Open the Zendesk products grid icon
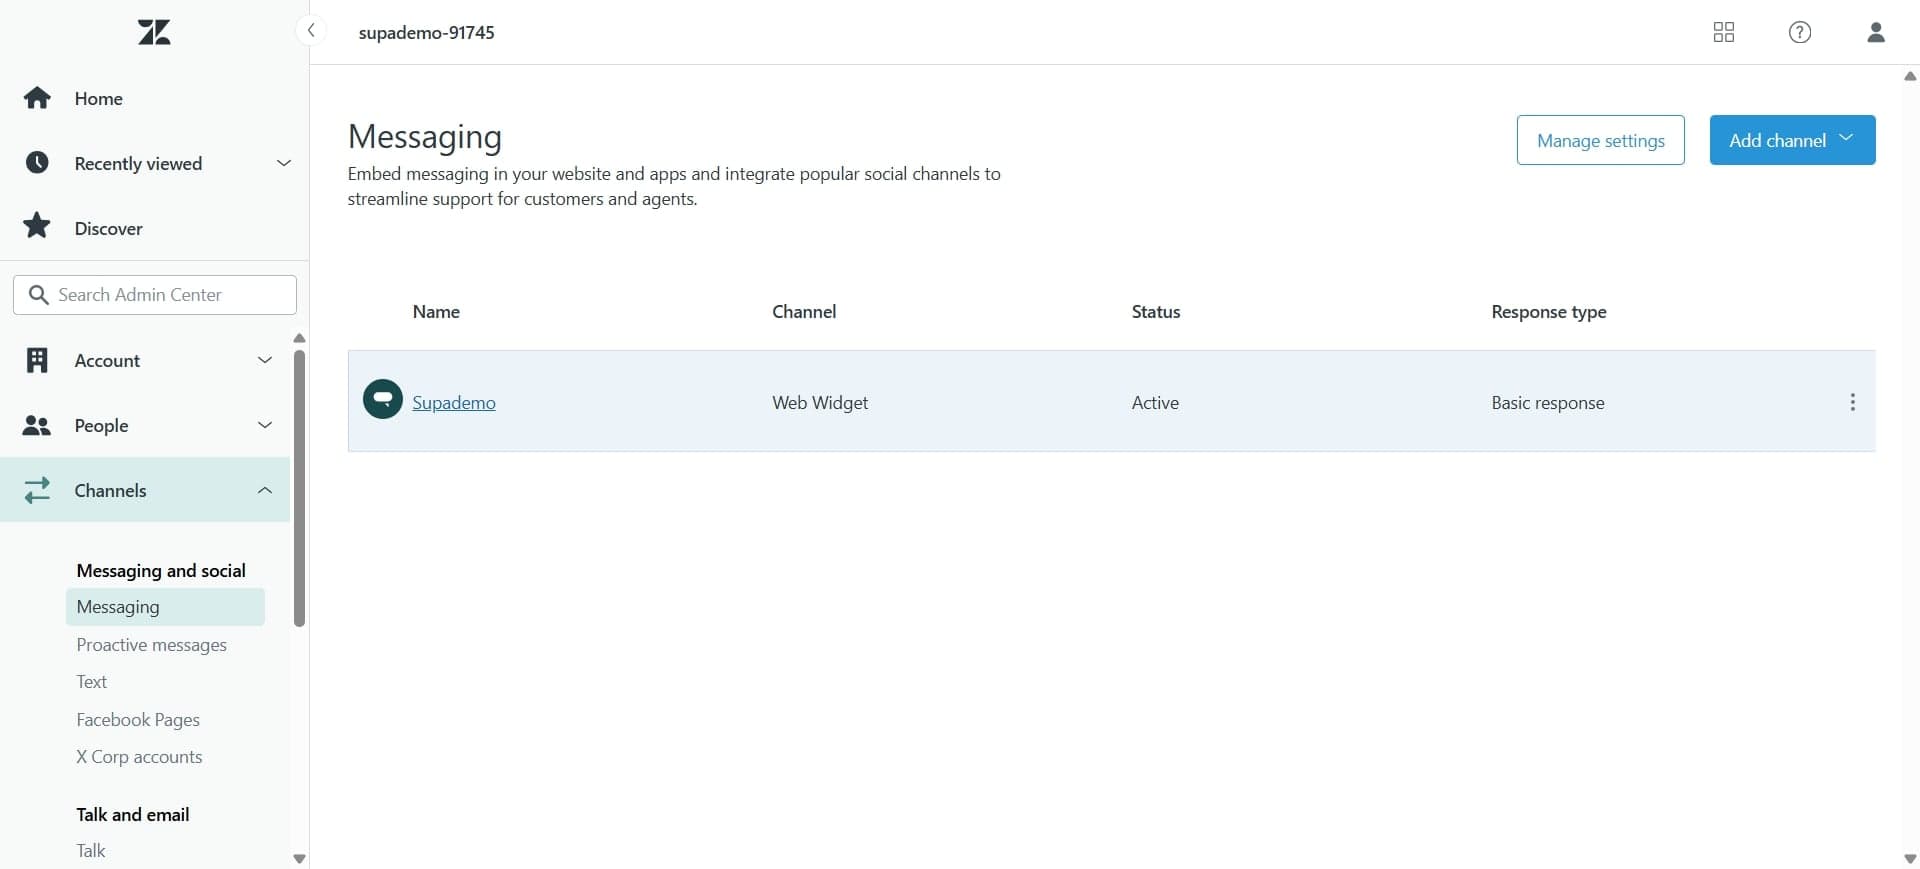 1723,32
